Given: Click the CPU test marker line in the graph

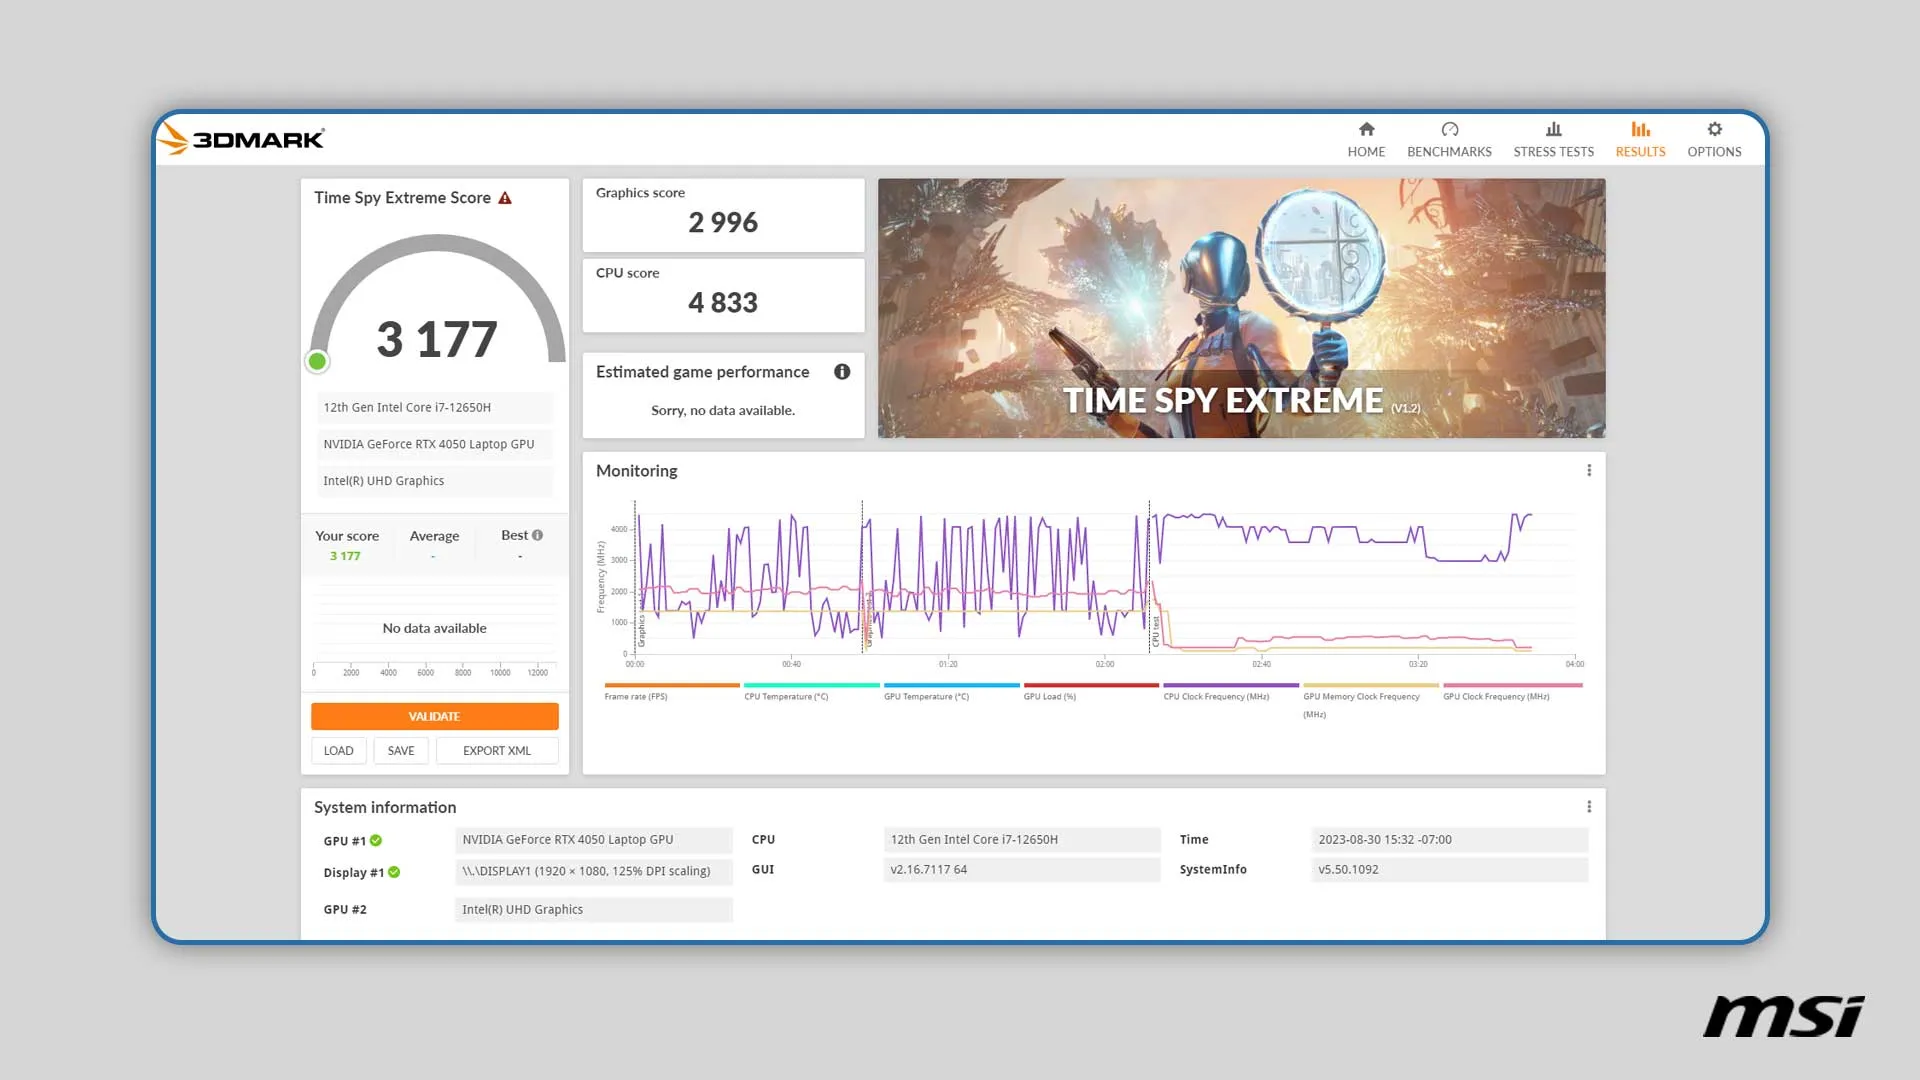Looking at the screenshot, I should pos(1150,577).
